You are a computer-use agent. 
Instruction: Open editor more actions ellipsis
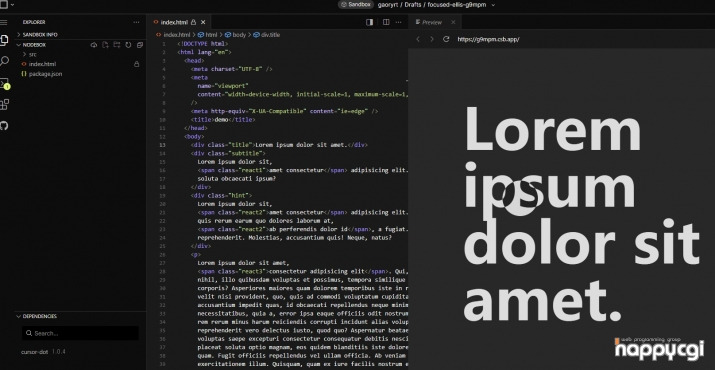[399, 22]
